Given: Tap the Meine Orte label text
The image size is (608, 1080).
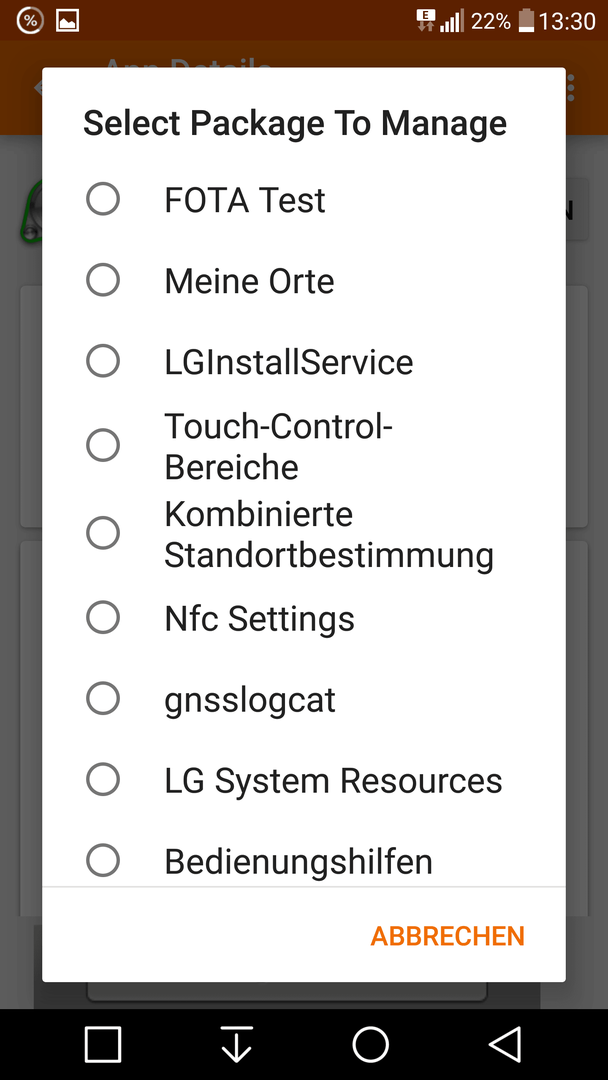Looking at the screenshot, I should tap(249, 281).
